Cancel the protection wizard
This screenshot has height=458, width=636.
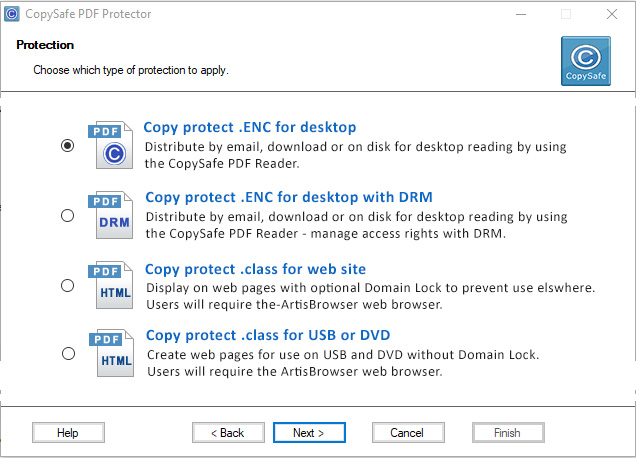pos(408,433)
